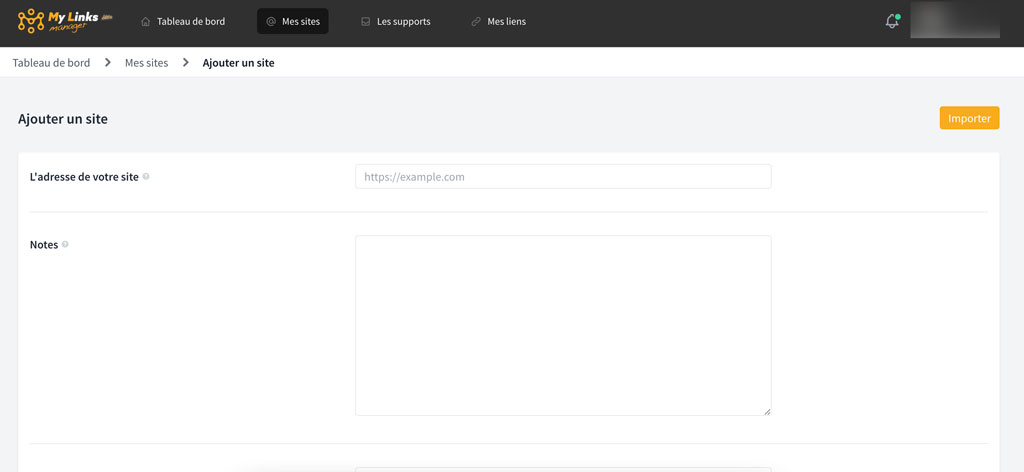1024x472 pixels.
Task: Open the user account menu at top right
Action: pos(955,21)
